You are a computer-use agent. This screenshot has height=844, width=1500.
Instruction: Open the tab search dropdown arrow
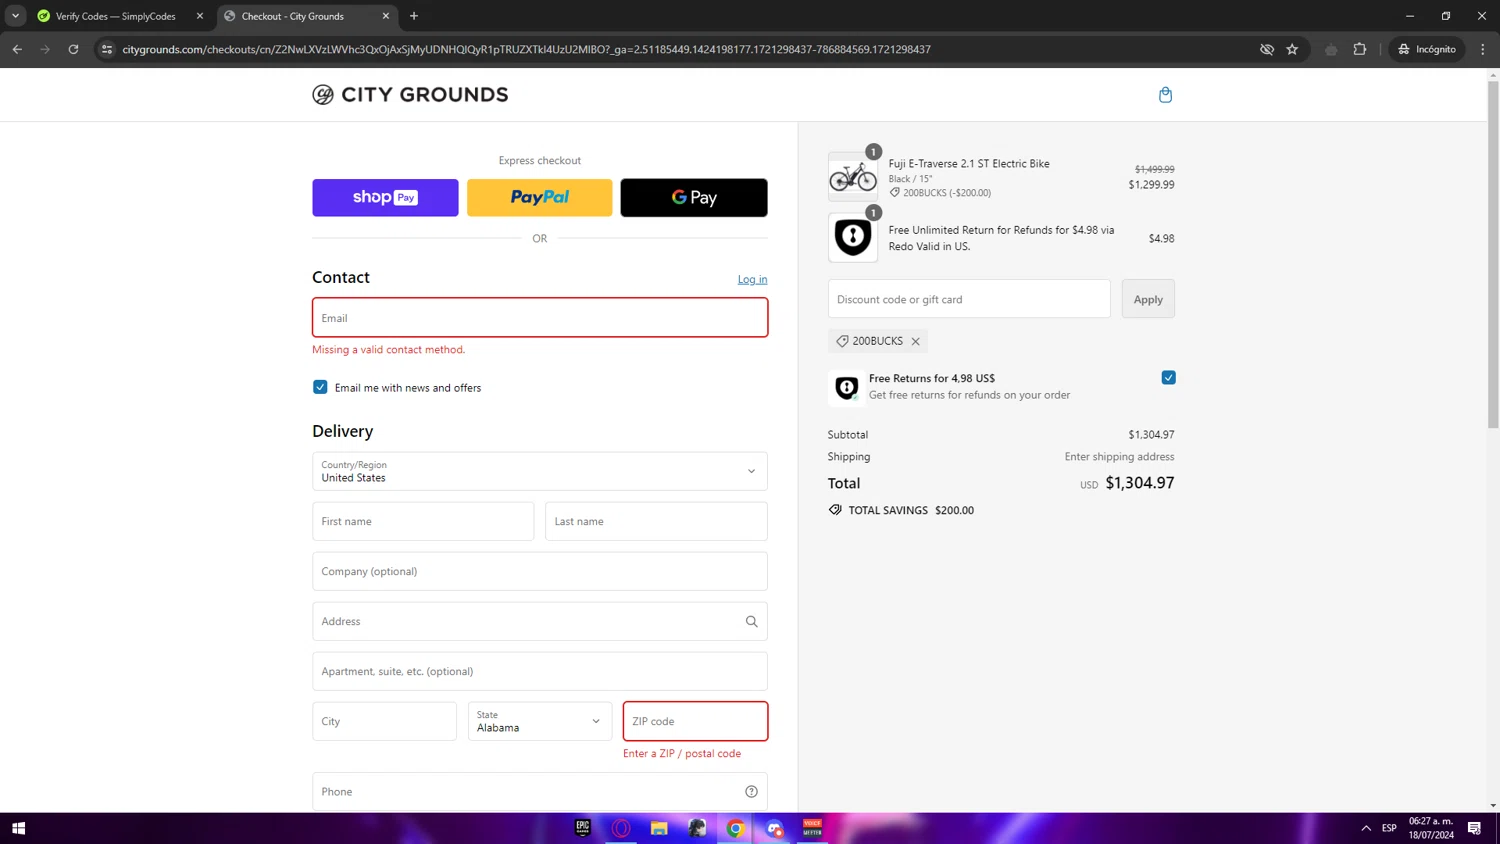pyautogui.click(x=15, y=16)
